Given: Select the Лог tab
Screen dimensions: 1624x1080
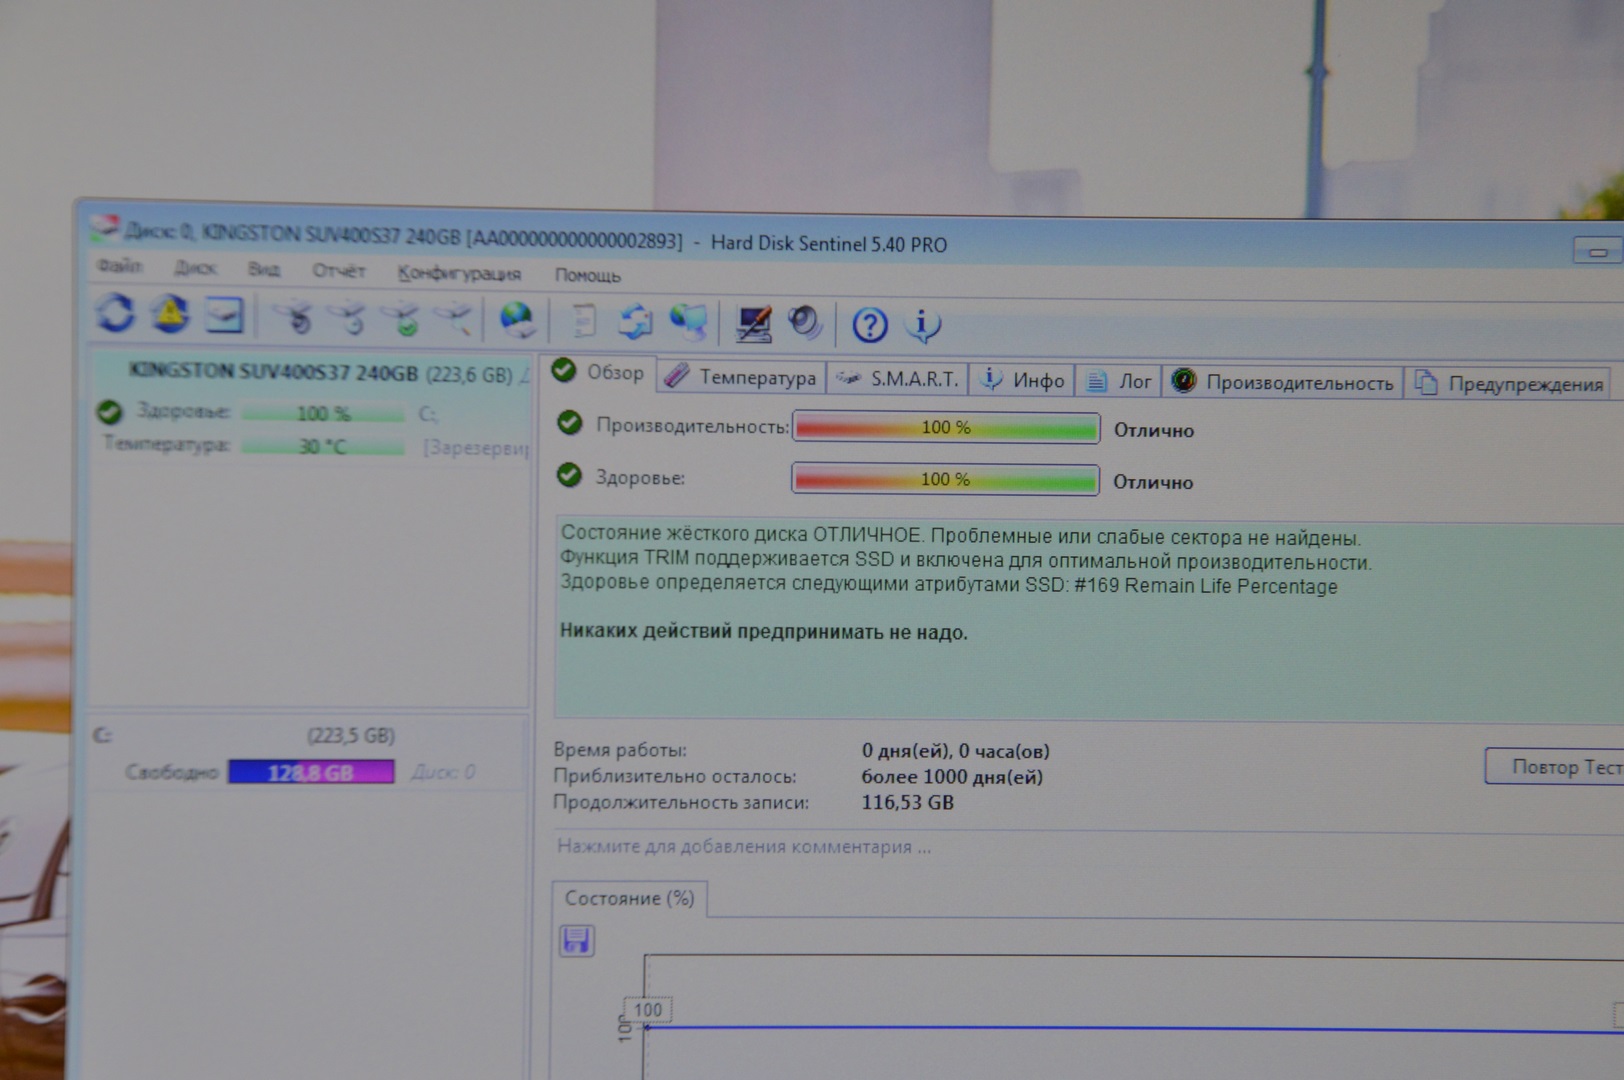Looking at the screenshot, I should pos(1120,381).
